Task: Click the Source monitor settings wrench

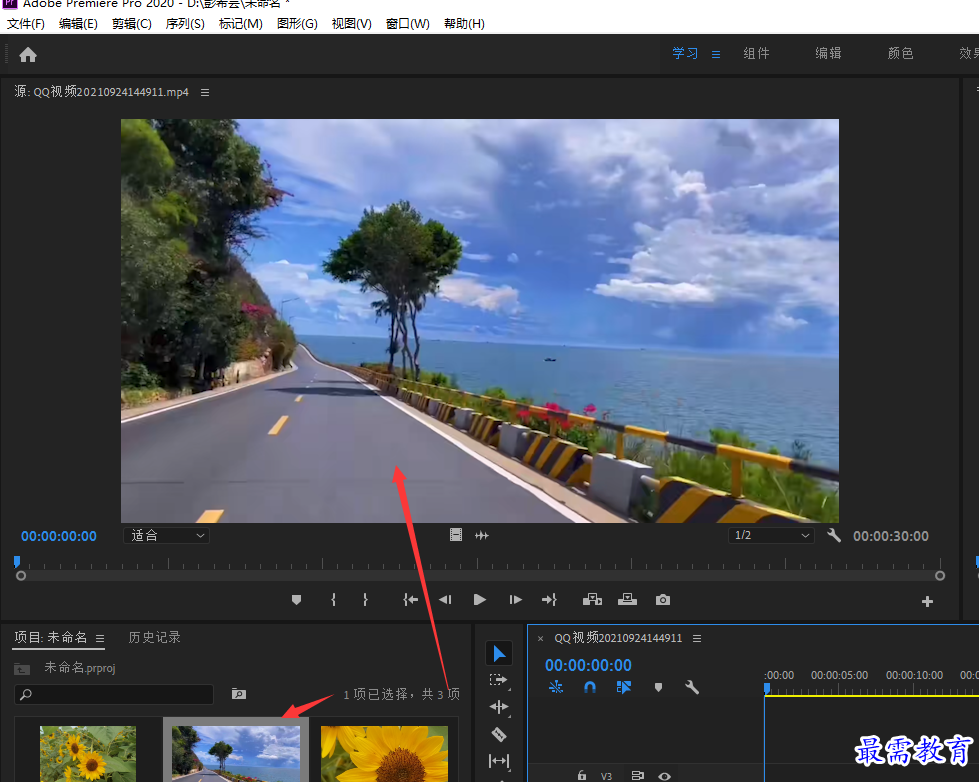Action: click(x=834, y=535)
